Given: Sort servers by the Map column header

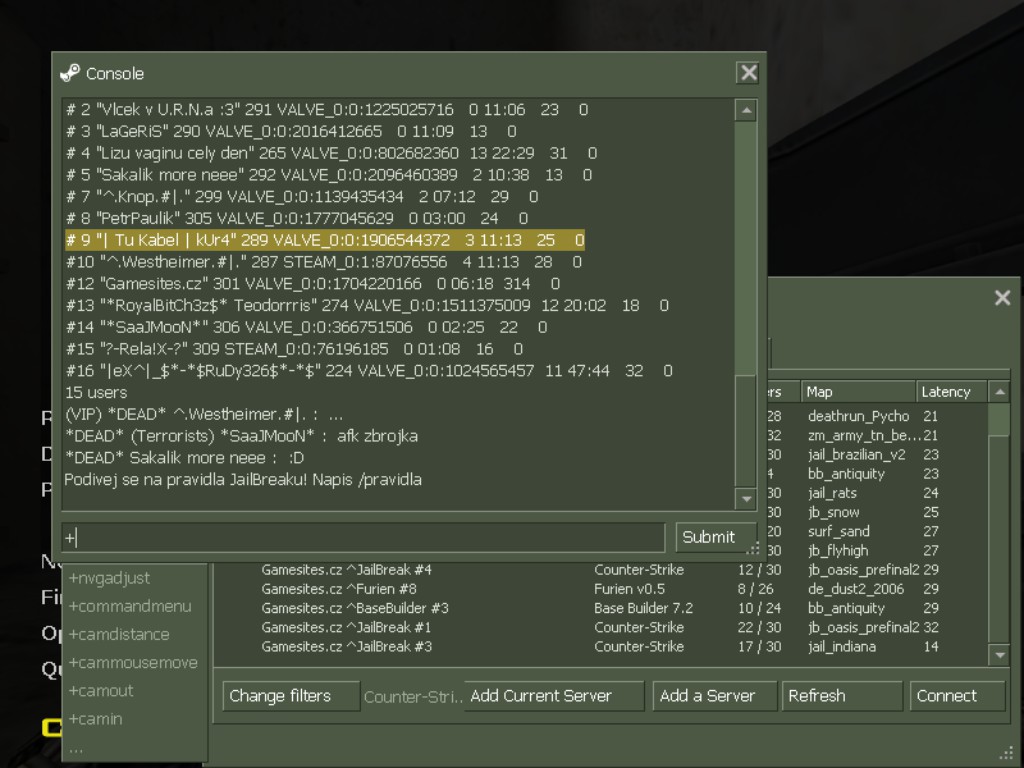Looking at the screenshot, I should pyautogui.click(x=857, y=392).
